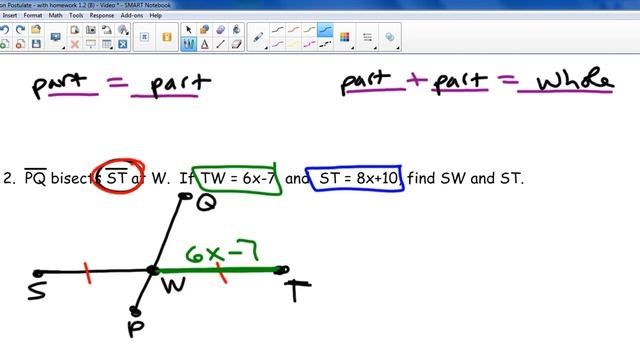Select the white block eraser icon
640x360 pixels.
click(x=236, y=44)
